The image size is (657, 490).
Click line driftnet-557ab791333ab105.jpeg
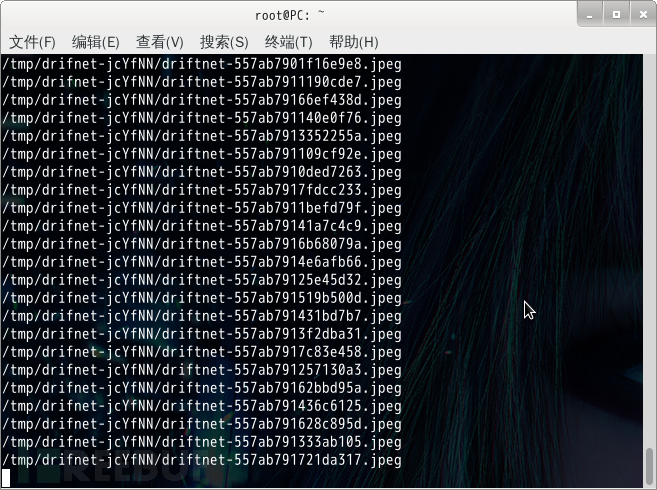pyautogui.click(x=202, y=443)
